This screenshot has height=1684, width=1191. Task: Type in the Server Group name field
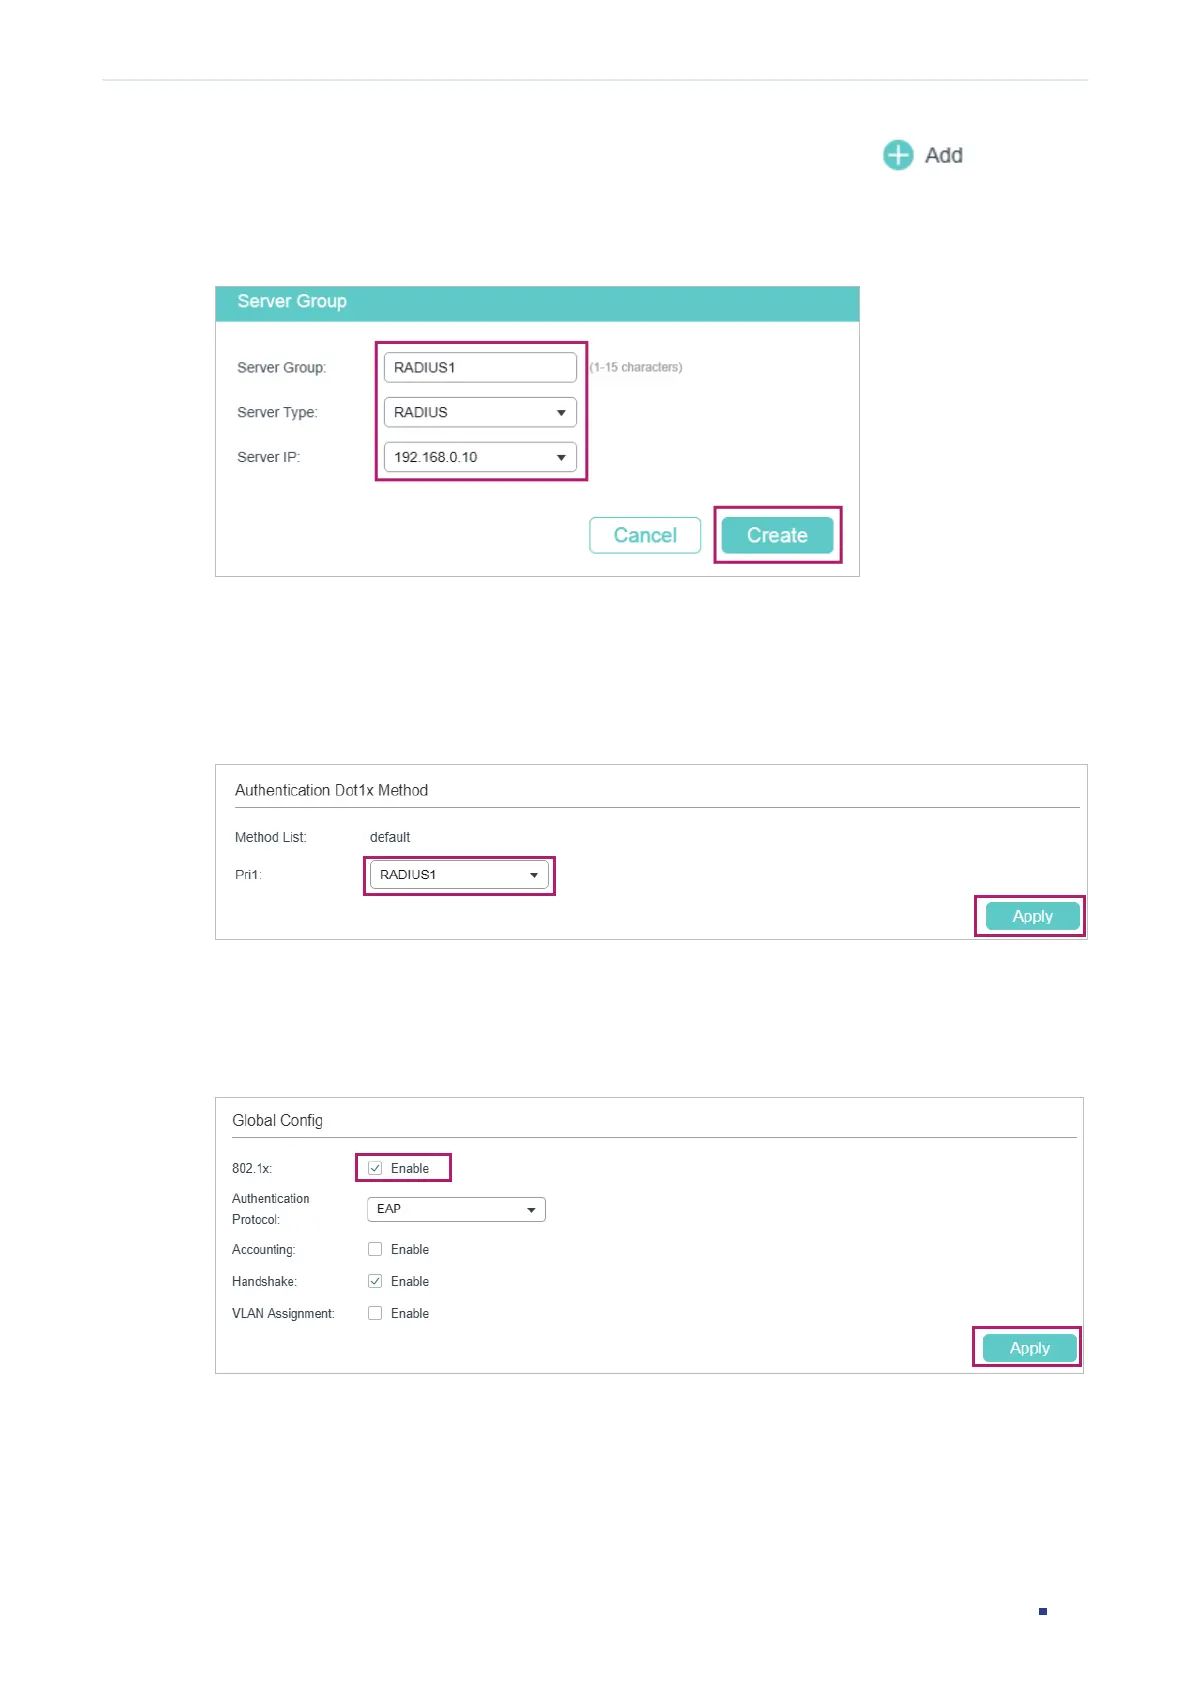click(x=479, y=367)
